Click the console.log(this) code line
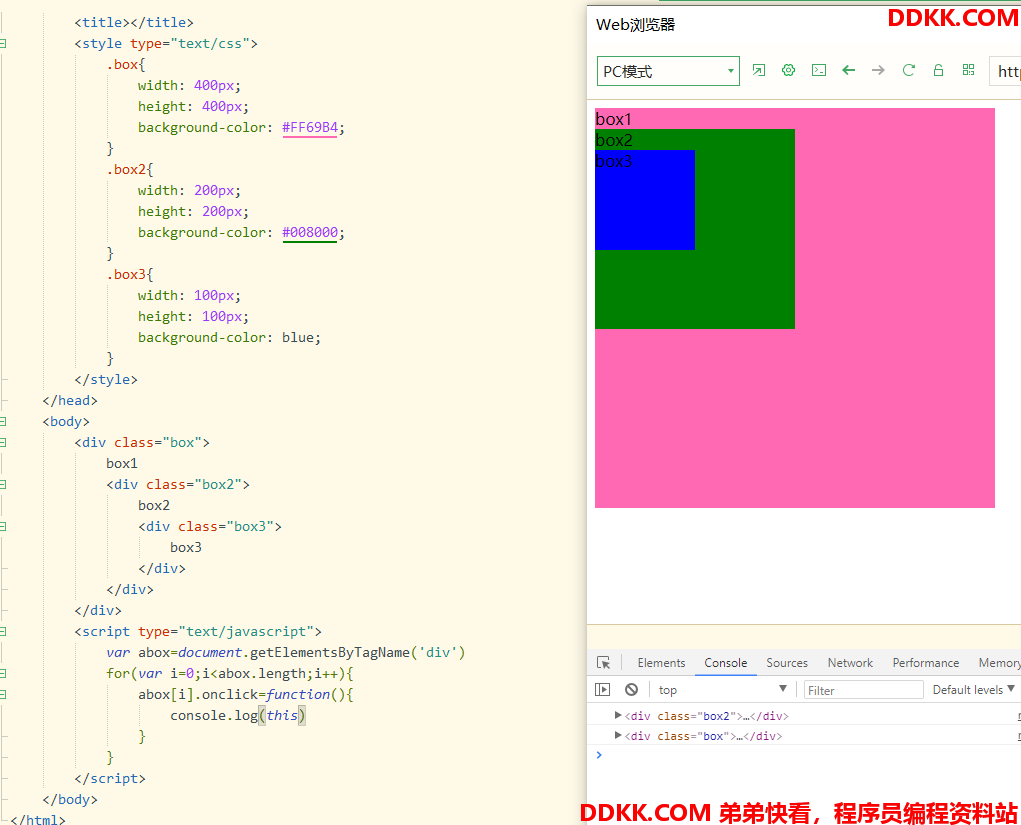Viewport: 1021px width, 825px height. (x=238, y=716)
